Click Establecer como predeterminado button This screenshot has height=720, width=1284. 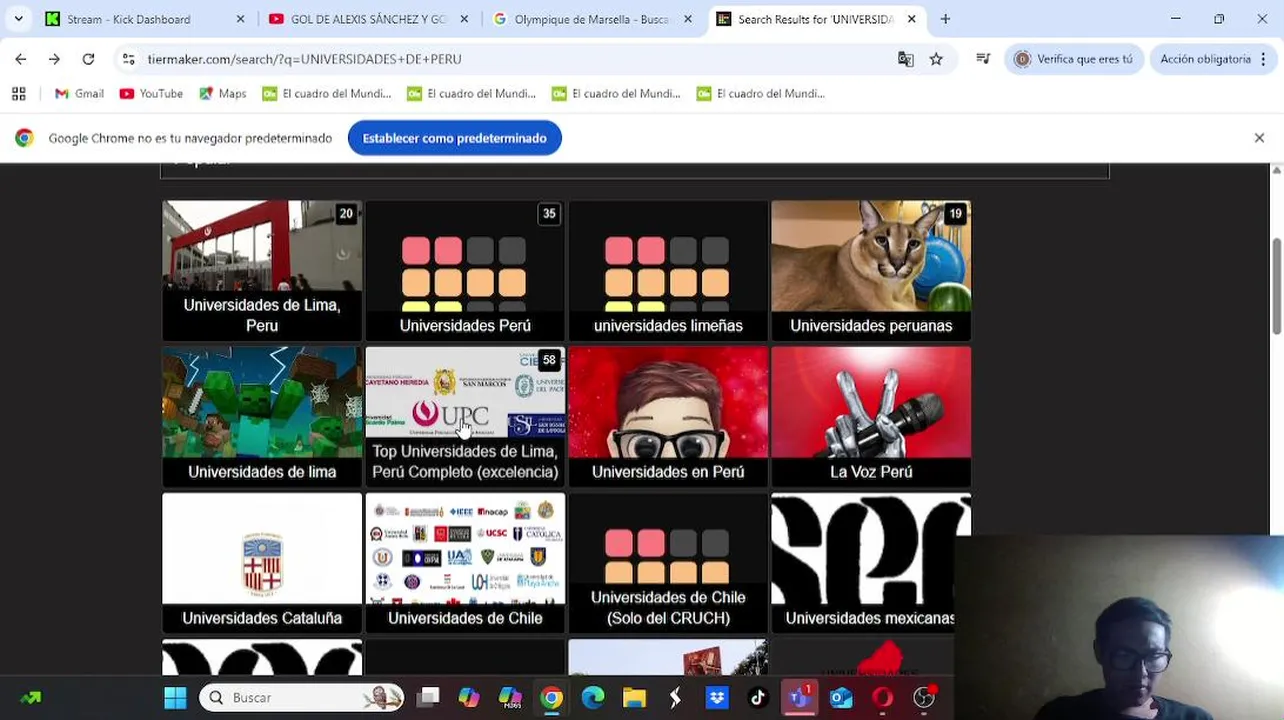pos(454,138)
